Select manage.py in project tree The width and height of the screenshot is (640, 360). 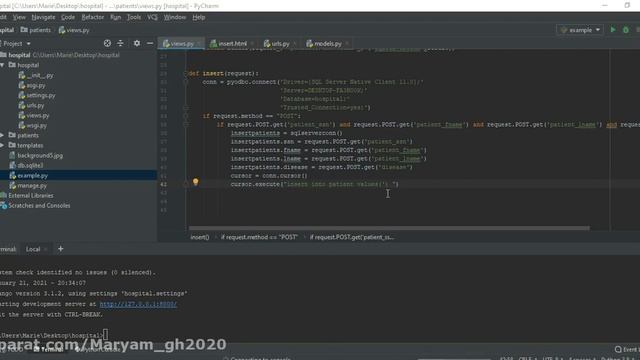(x=28, y=185)
